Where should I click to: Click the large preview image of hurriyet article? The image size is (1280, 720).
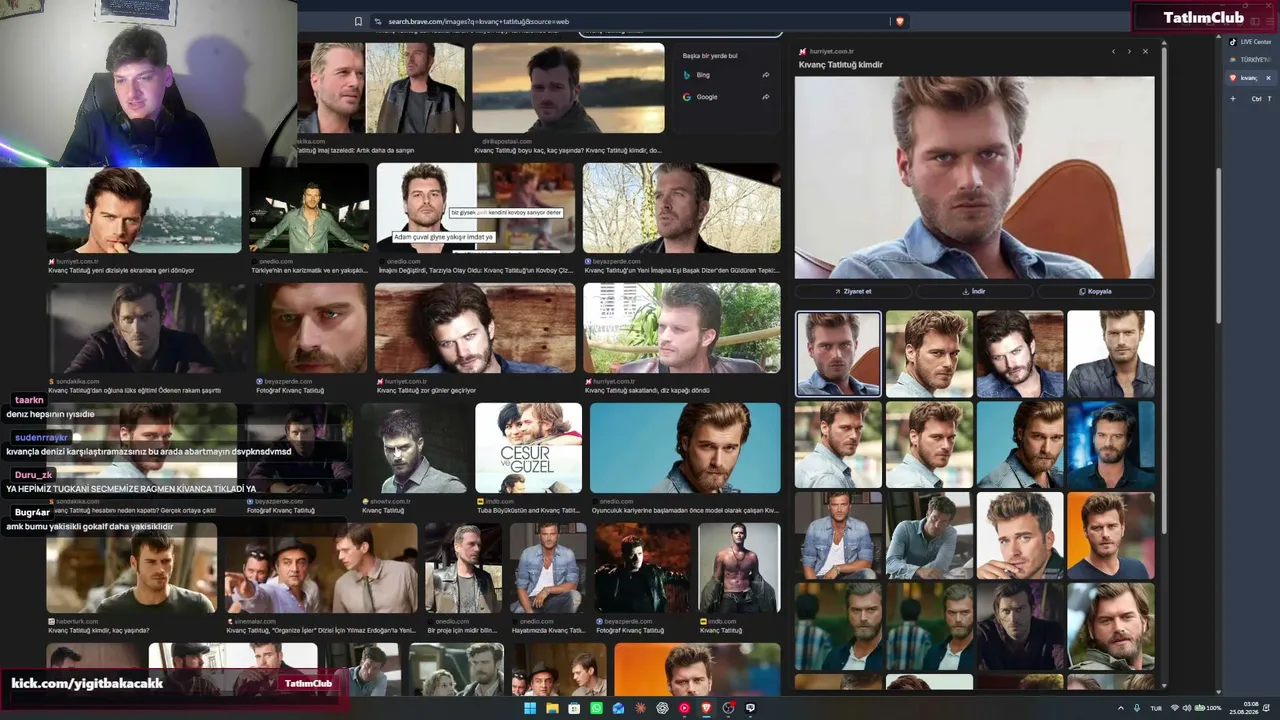[x=974, y=177]
